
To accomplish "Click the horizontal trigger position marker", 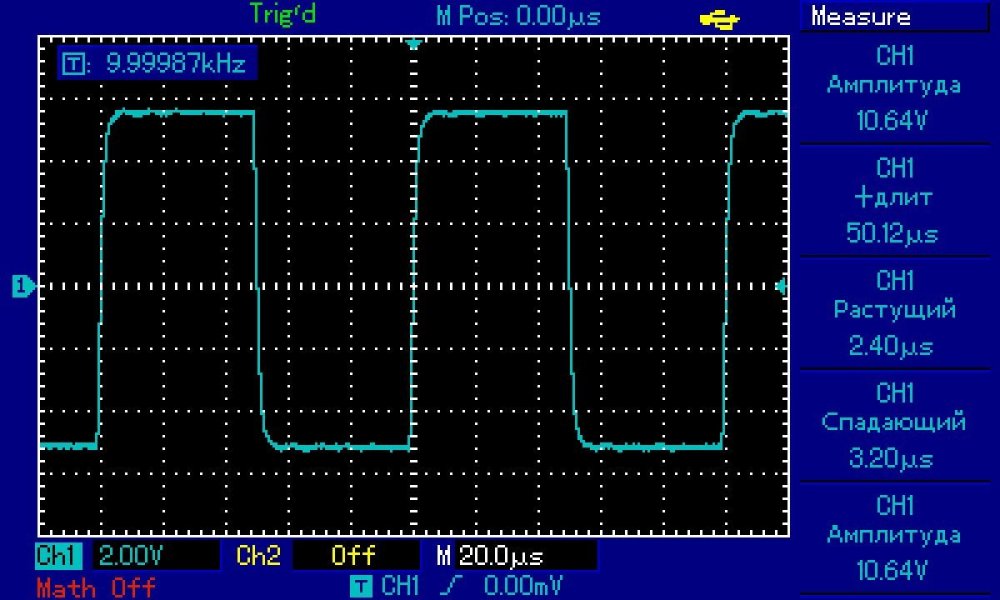I will pos(413,45).
